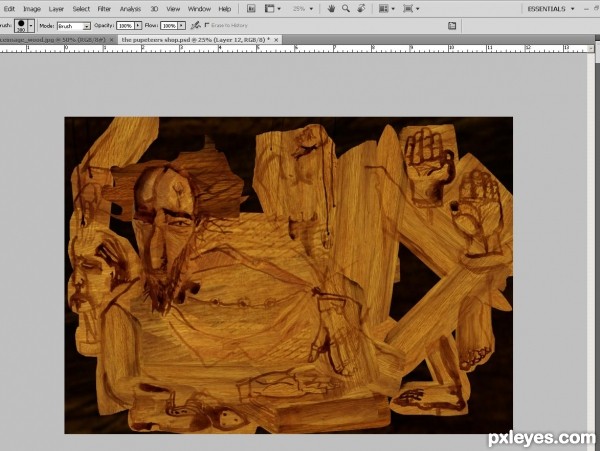Switch to the wood.jpg document tab
This screenshot has height=451, width=600.
53,40
